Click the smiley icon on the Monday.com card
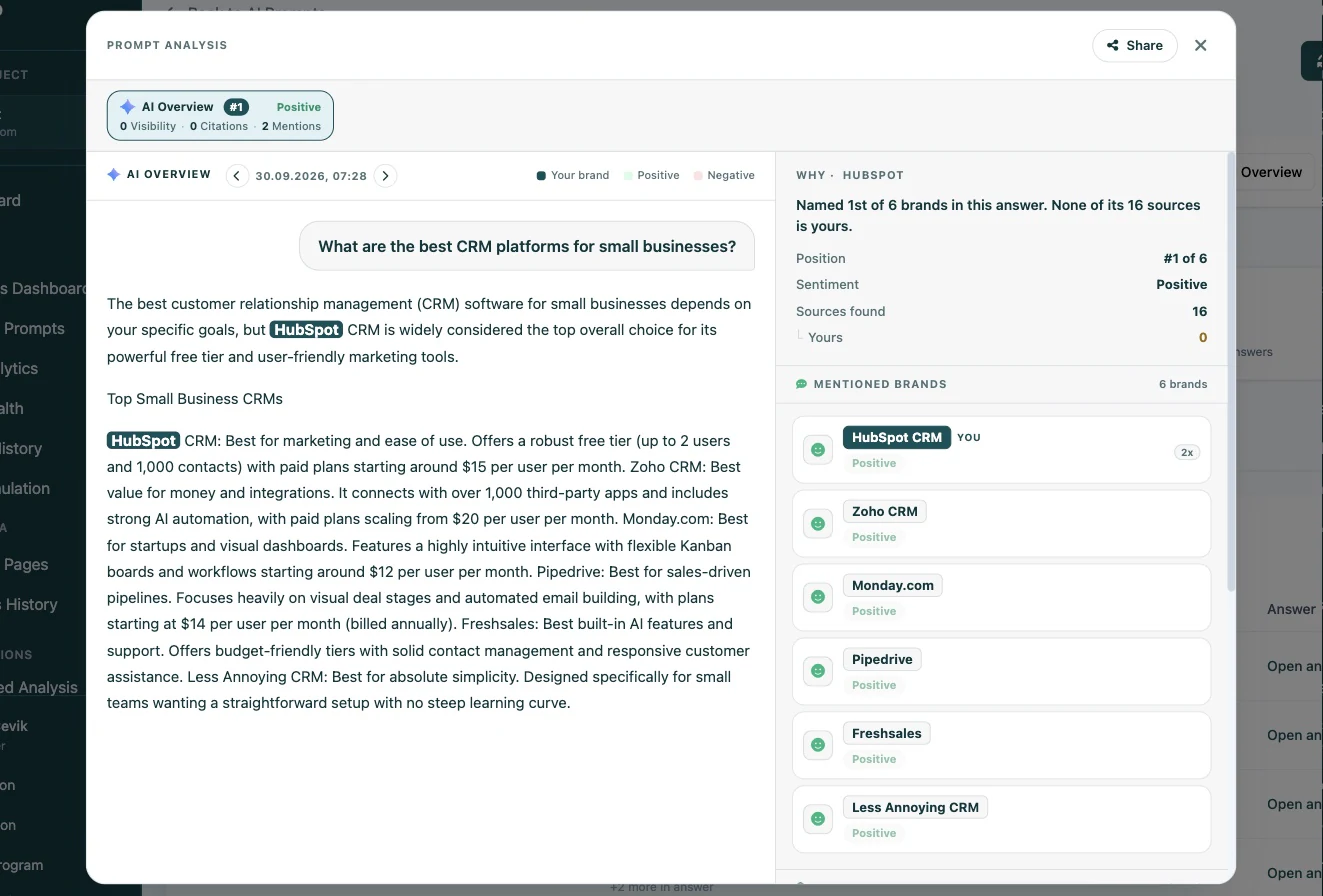Screen dimensions: 1323x896 point(818,597)
